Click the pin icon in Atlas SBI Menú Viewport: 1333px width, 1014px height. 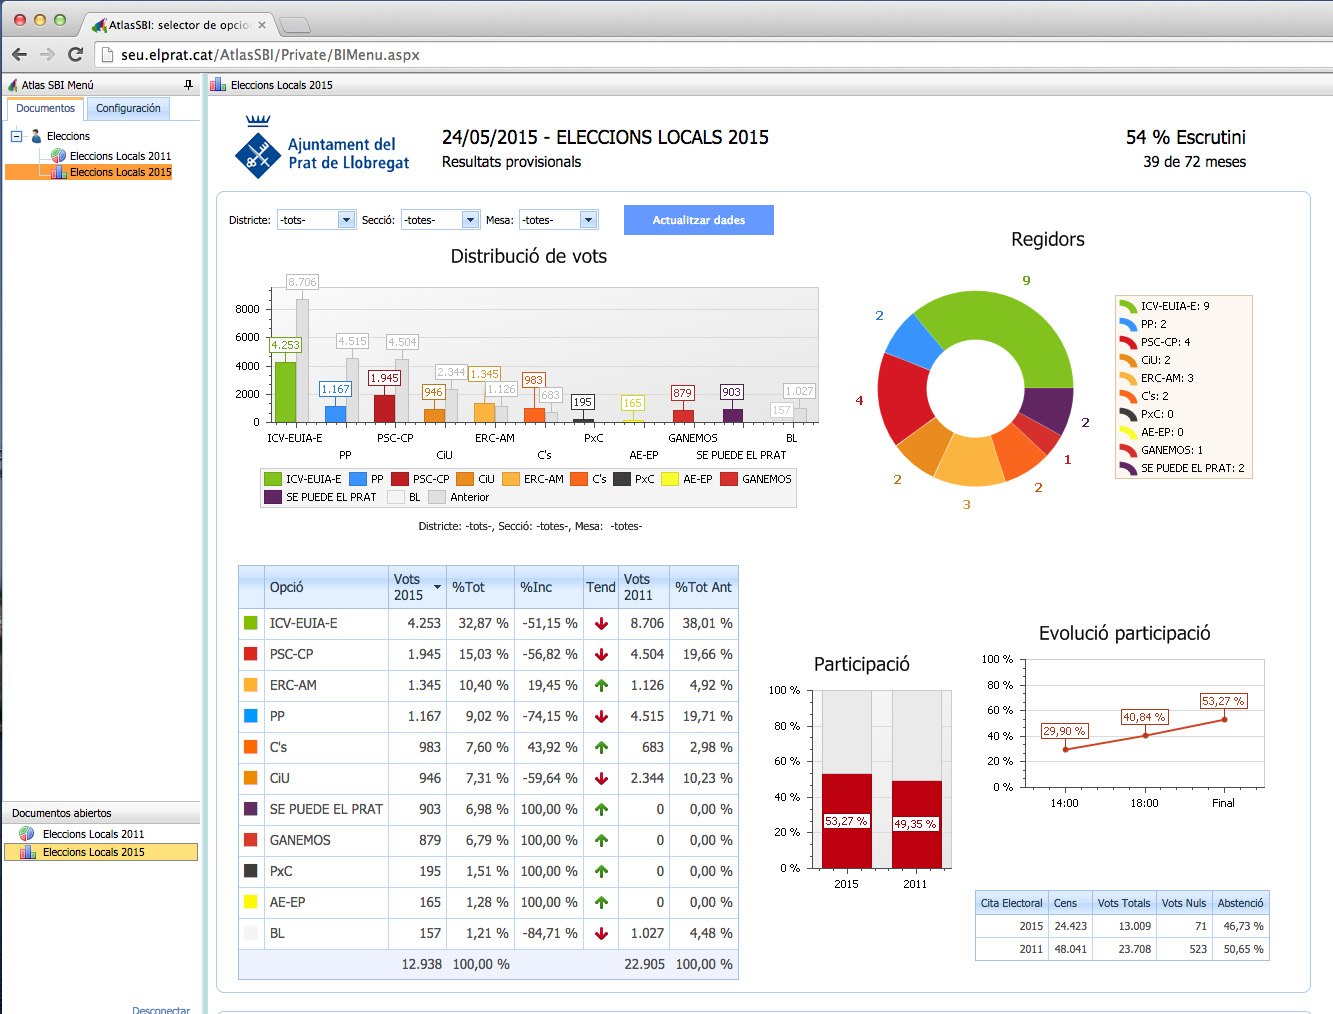[188, 85]
